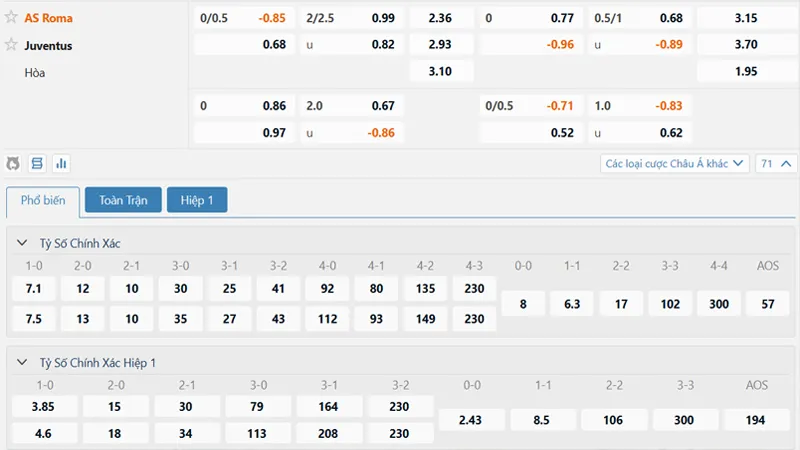Screen dimensions: 800x450
Task: Select the draw (Hòa) odds 3.10
Action: coord(440,72)
